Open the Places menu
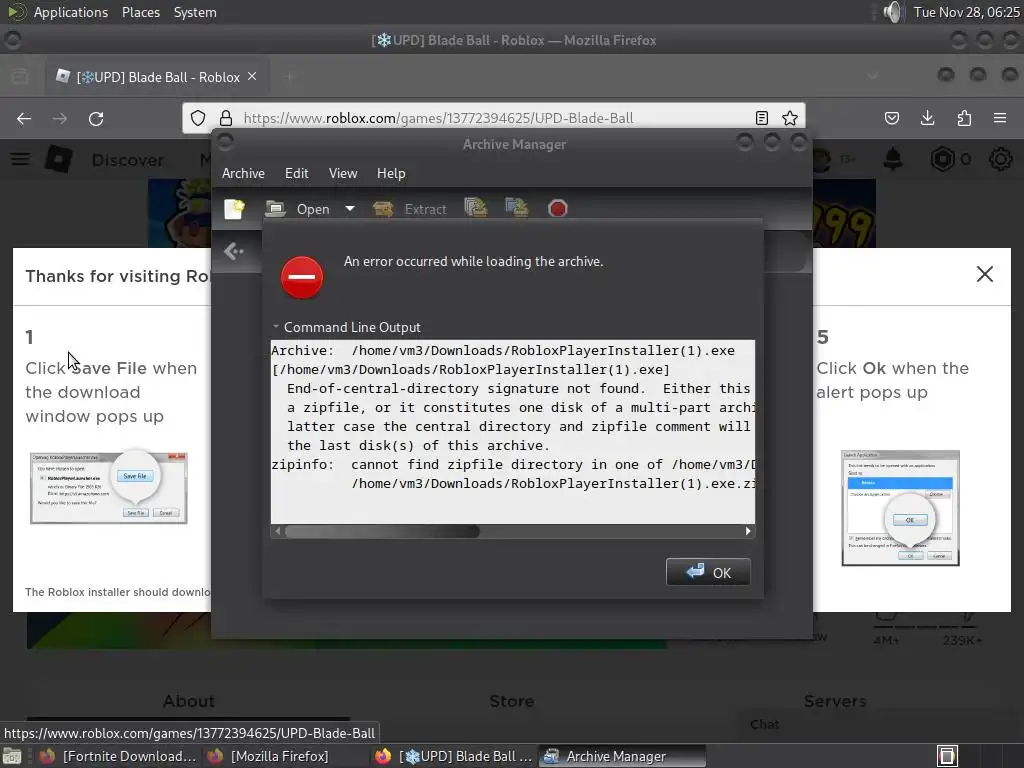The width and height of the screenshot is (1024, 768). pyautogui.click(x=141, y=12)
